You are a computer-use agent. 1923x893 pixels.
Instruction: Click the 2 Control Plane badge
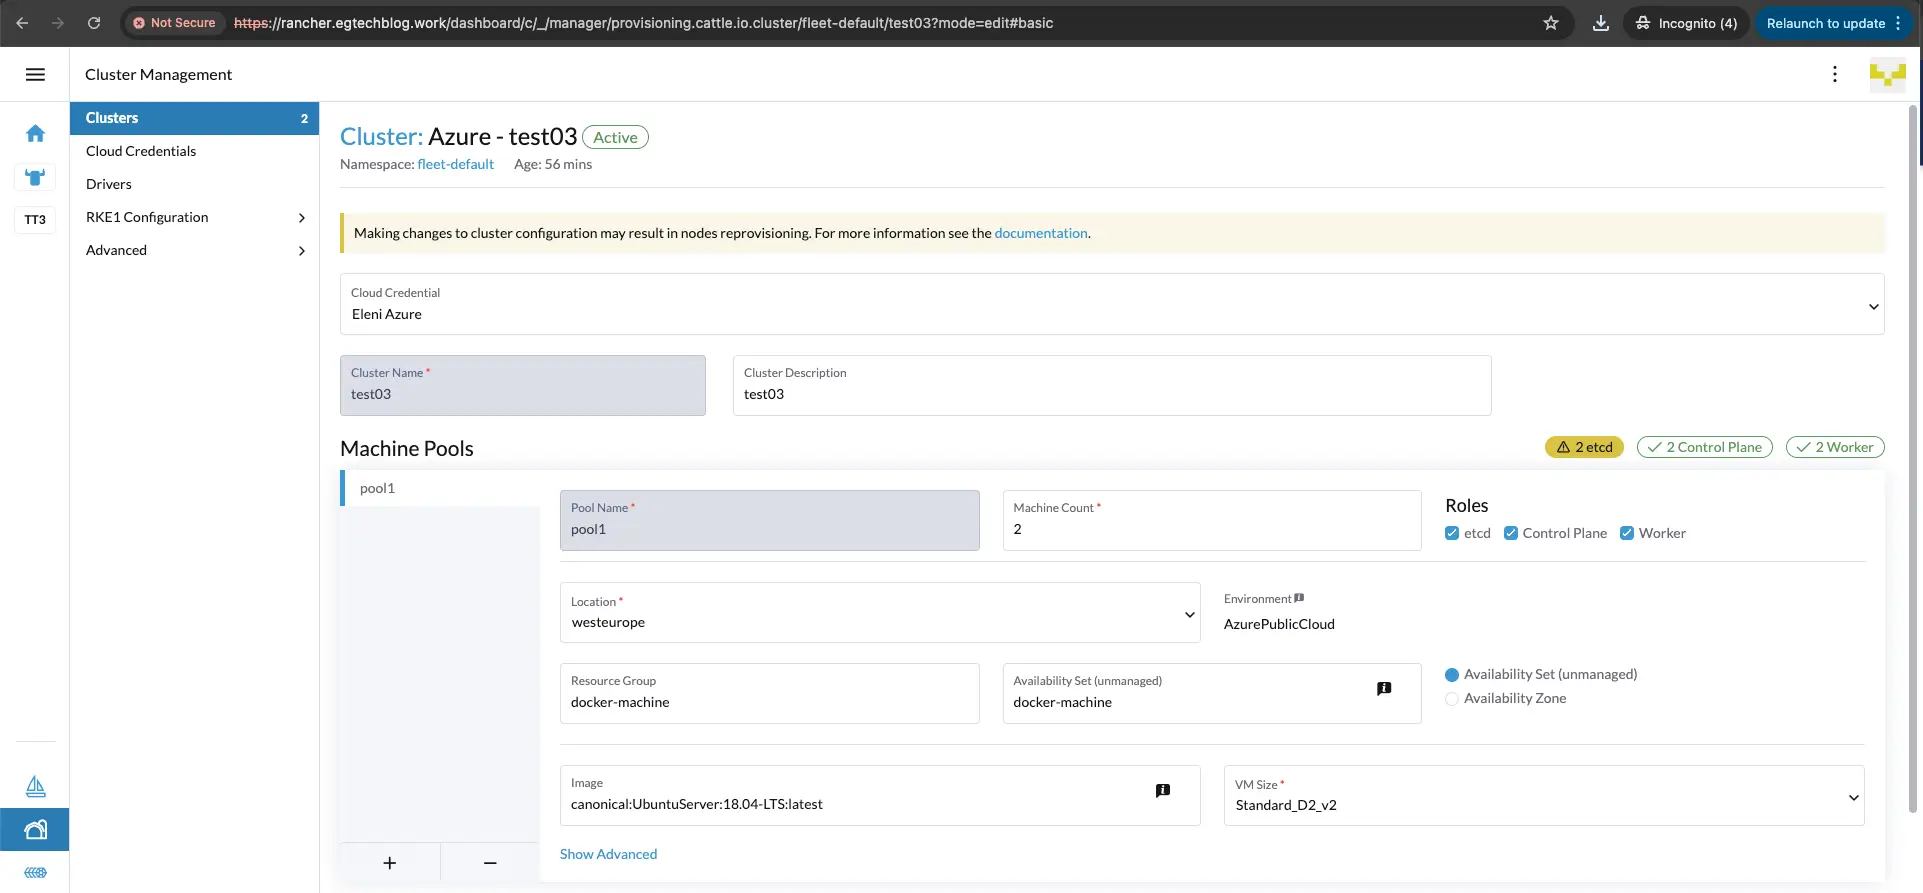tap(1704, 447)
